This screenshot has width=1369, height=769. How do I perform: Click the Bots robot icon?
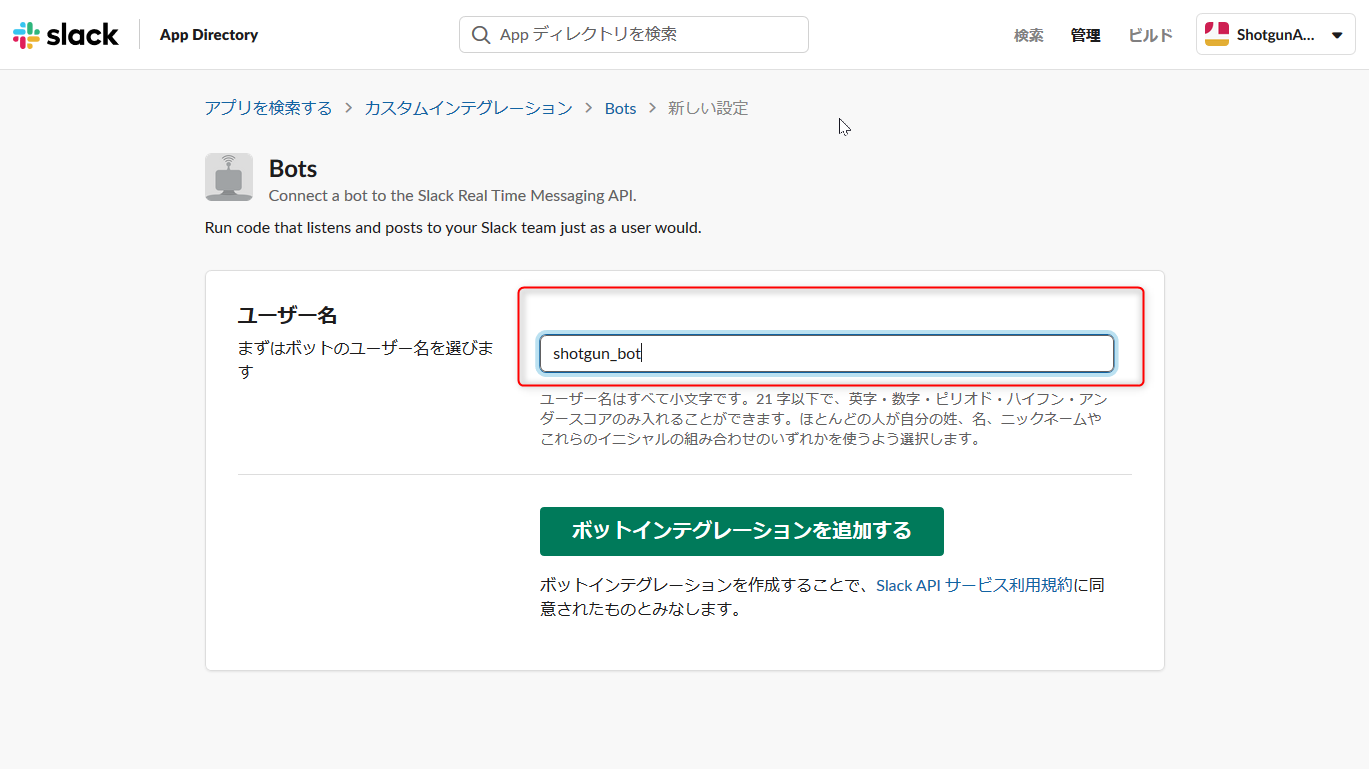tap(229, 177)
